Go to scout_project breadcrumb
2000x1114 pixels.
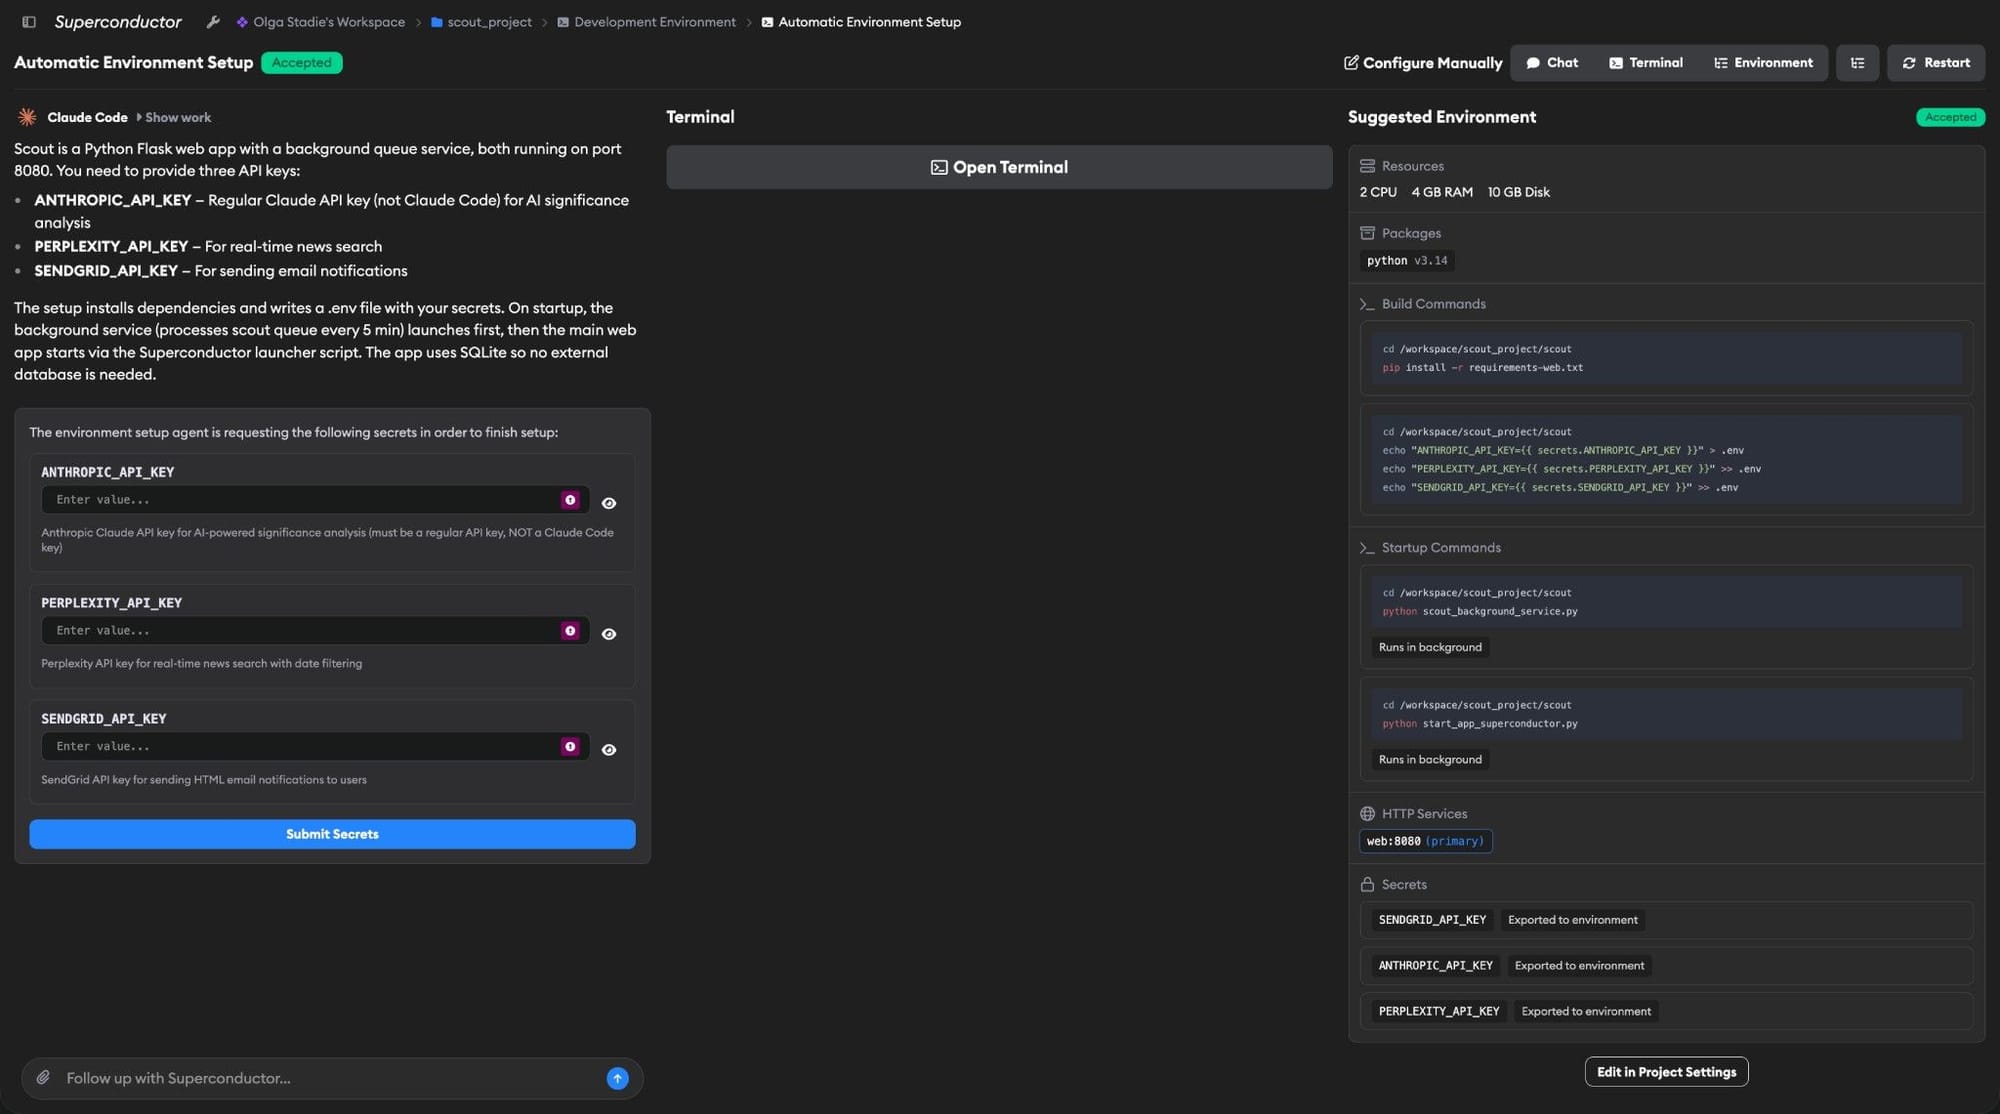coord(481,22)
